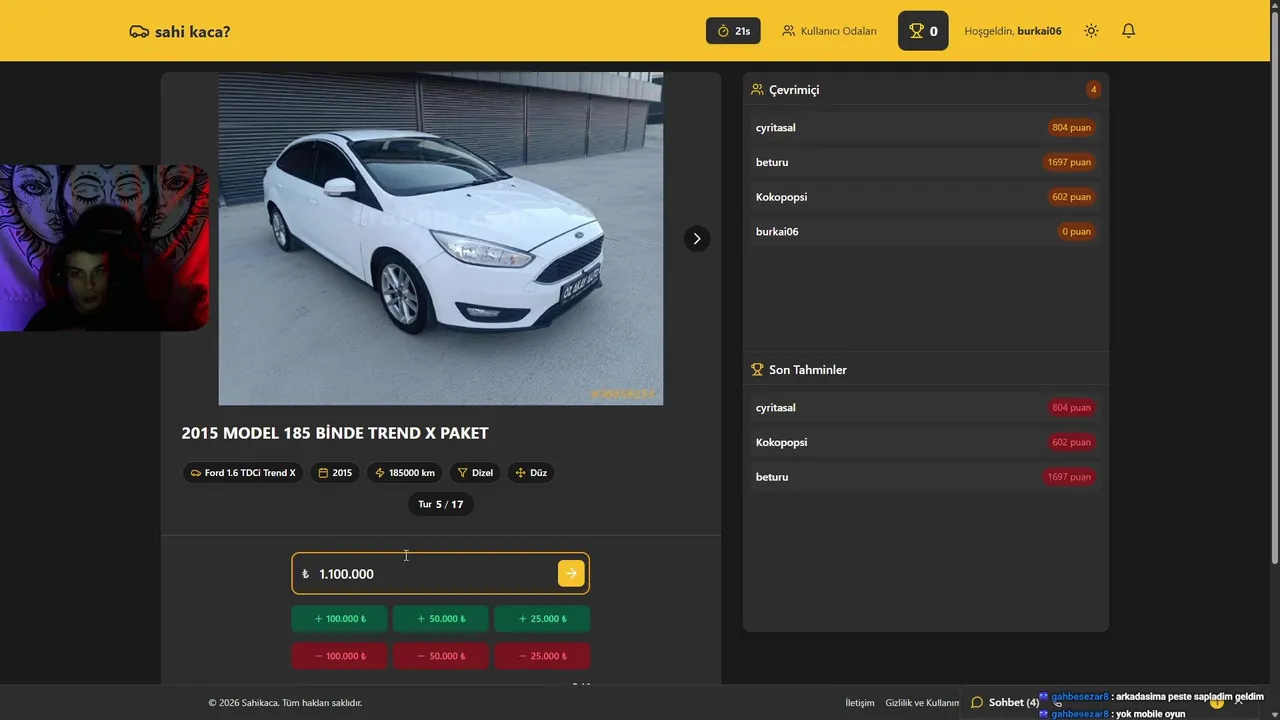This screenshot has width=1280, height=720.
Task: Click the Düz transmission tag
Action: (x=531, y=473)
